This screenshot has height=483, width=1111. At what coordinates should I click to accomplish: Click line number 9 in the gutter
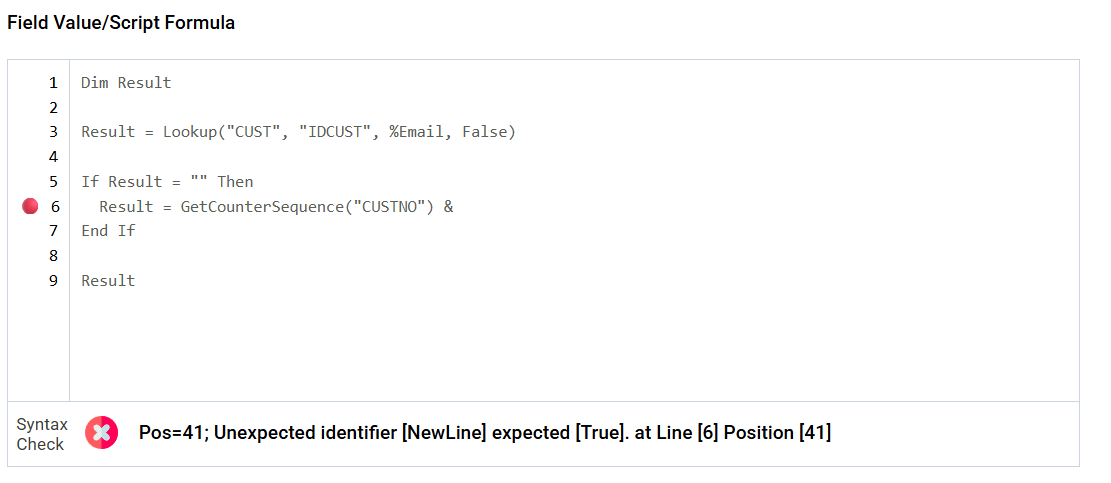click(x=53, y=281)
